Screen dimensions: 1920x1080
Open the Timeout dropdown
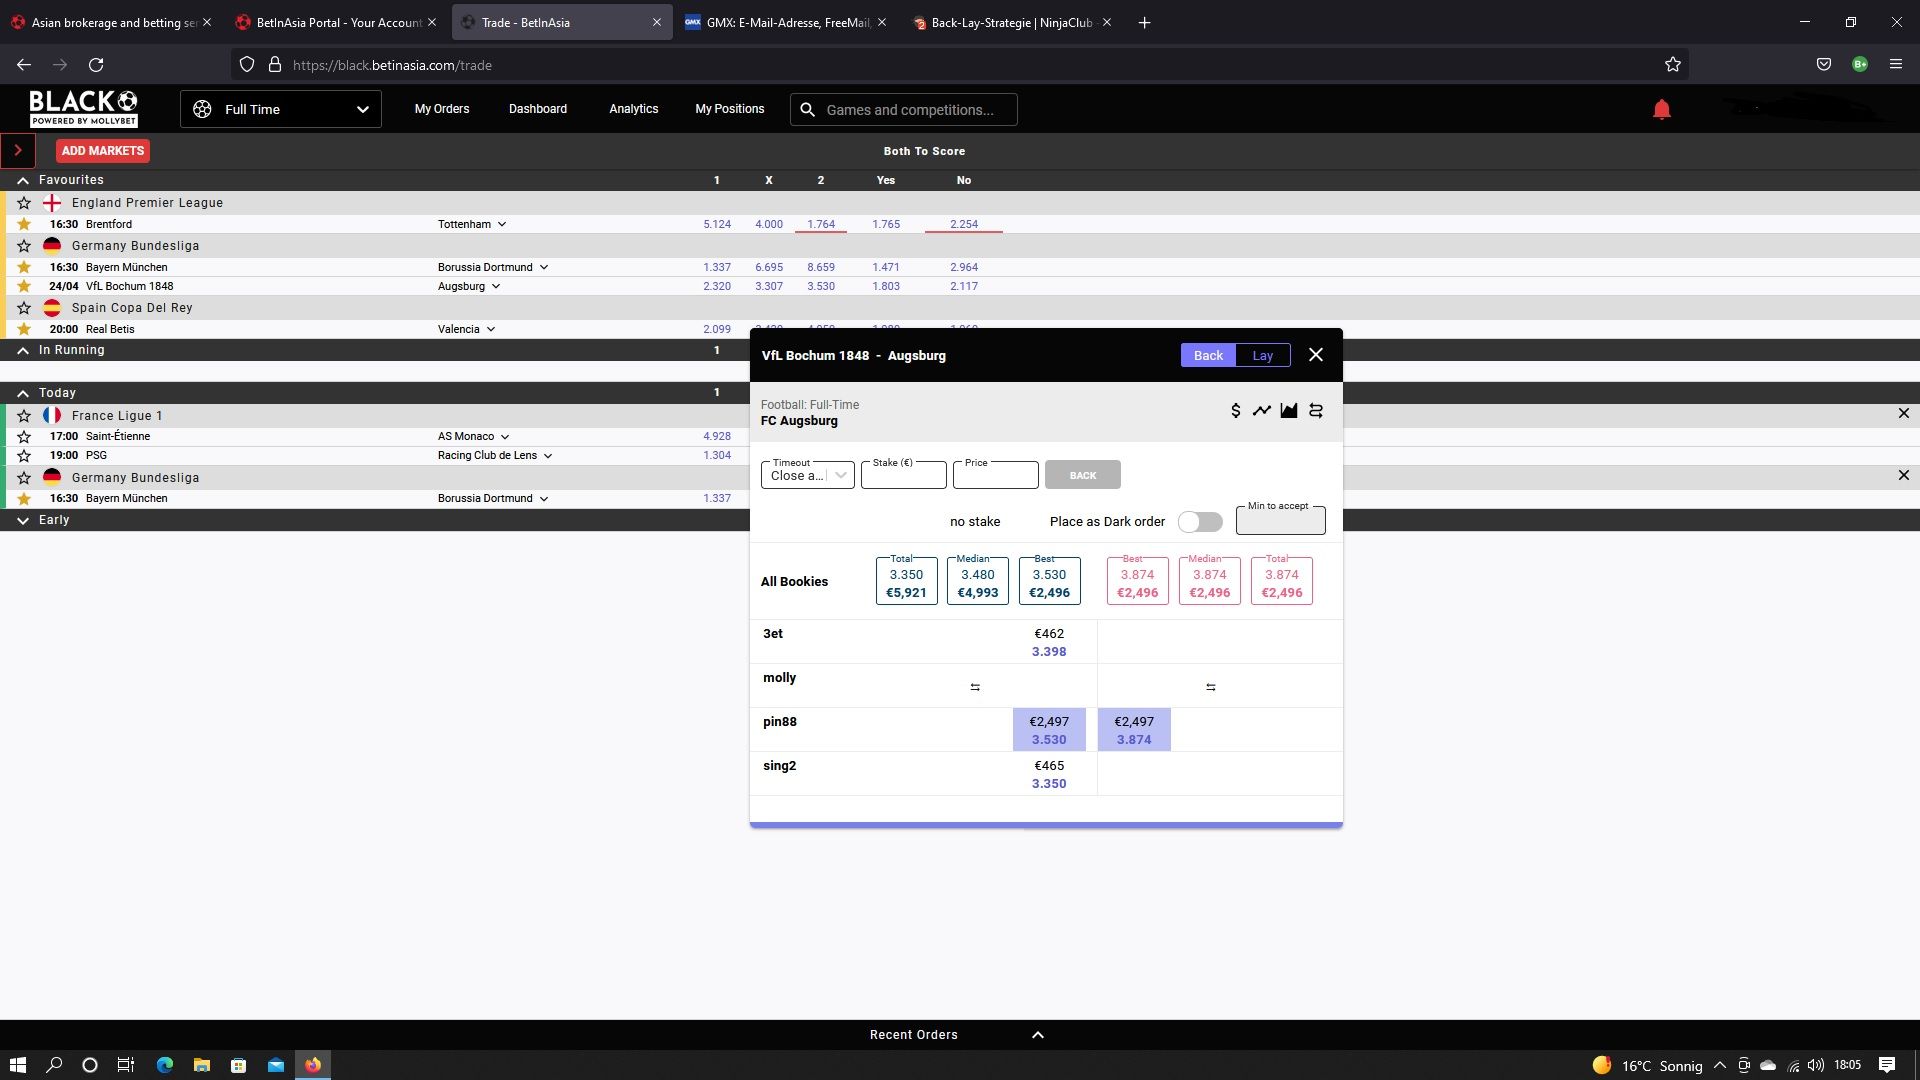(x=808, y=475)
